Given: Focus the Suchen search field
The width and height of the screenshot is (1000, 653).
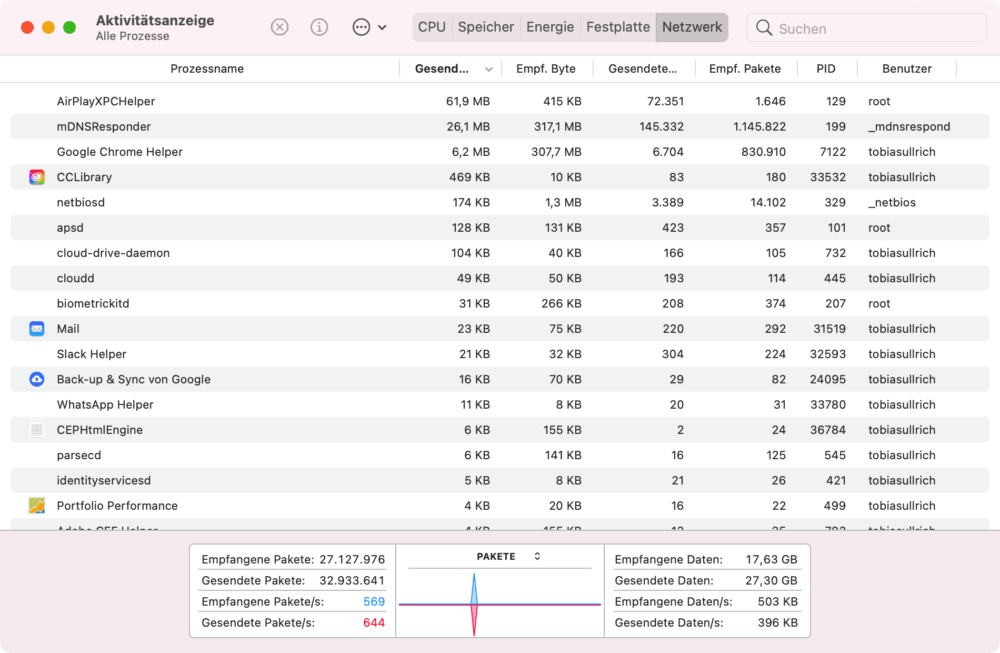Looking at the screenshot, I should 867,28.
